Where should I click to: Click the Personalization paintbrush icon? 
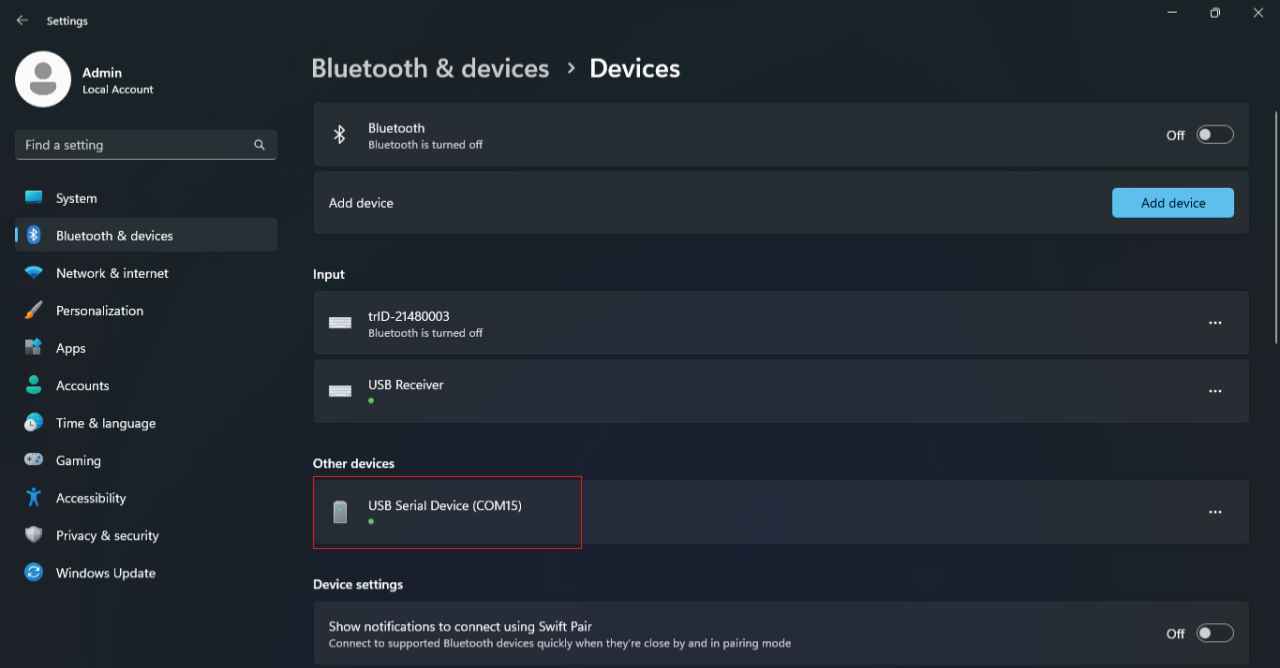(34, 311)
